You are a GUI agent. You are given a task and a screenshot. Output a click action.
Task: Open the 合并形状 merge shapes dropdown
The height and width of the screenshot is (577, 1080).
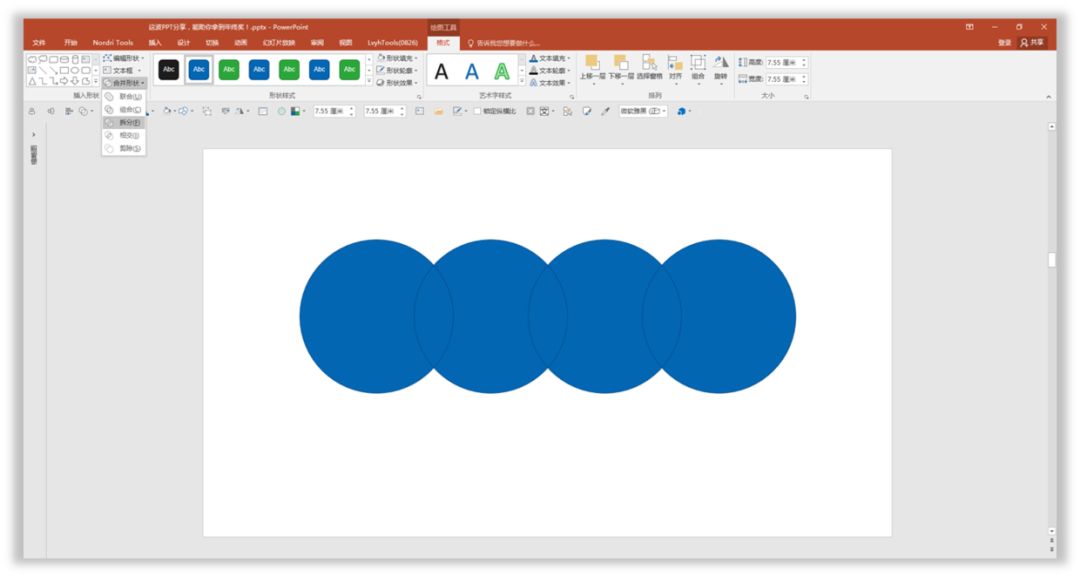point(124,83)
